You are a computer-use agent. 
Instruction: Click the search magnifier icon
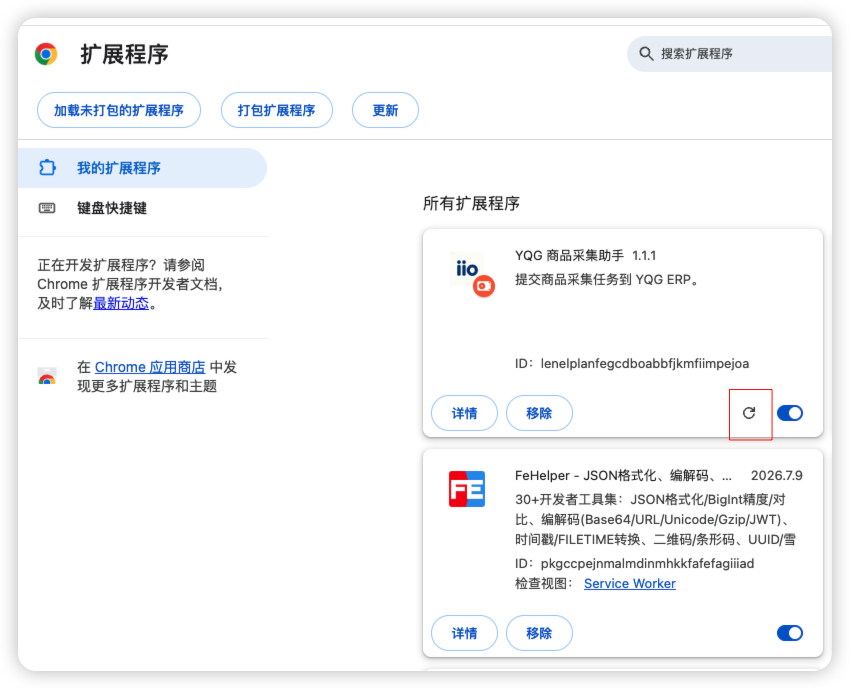pos(646,54)
